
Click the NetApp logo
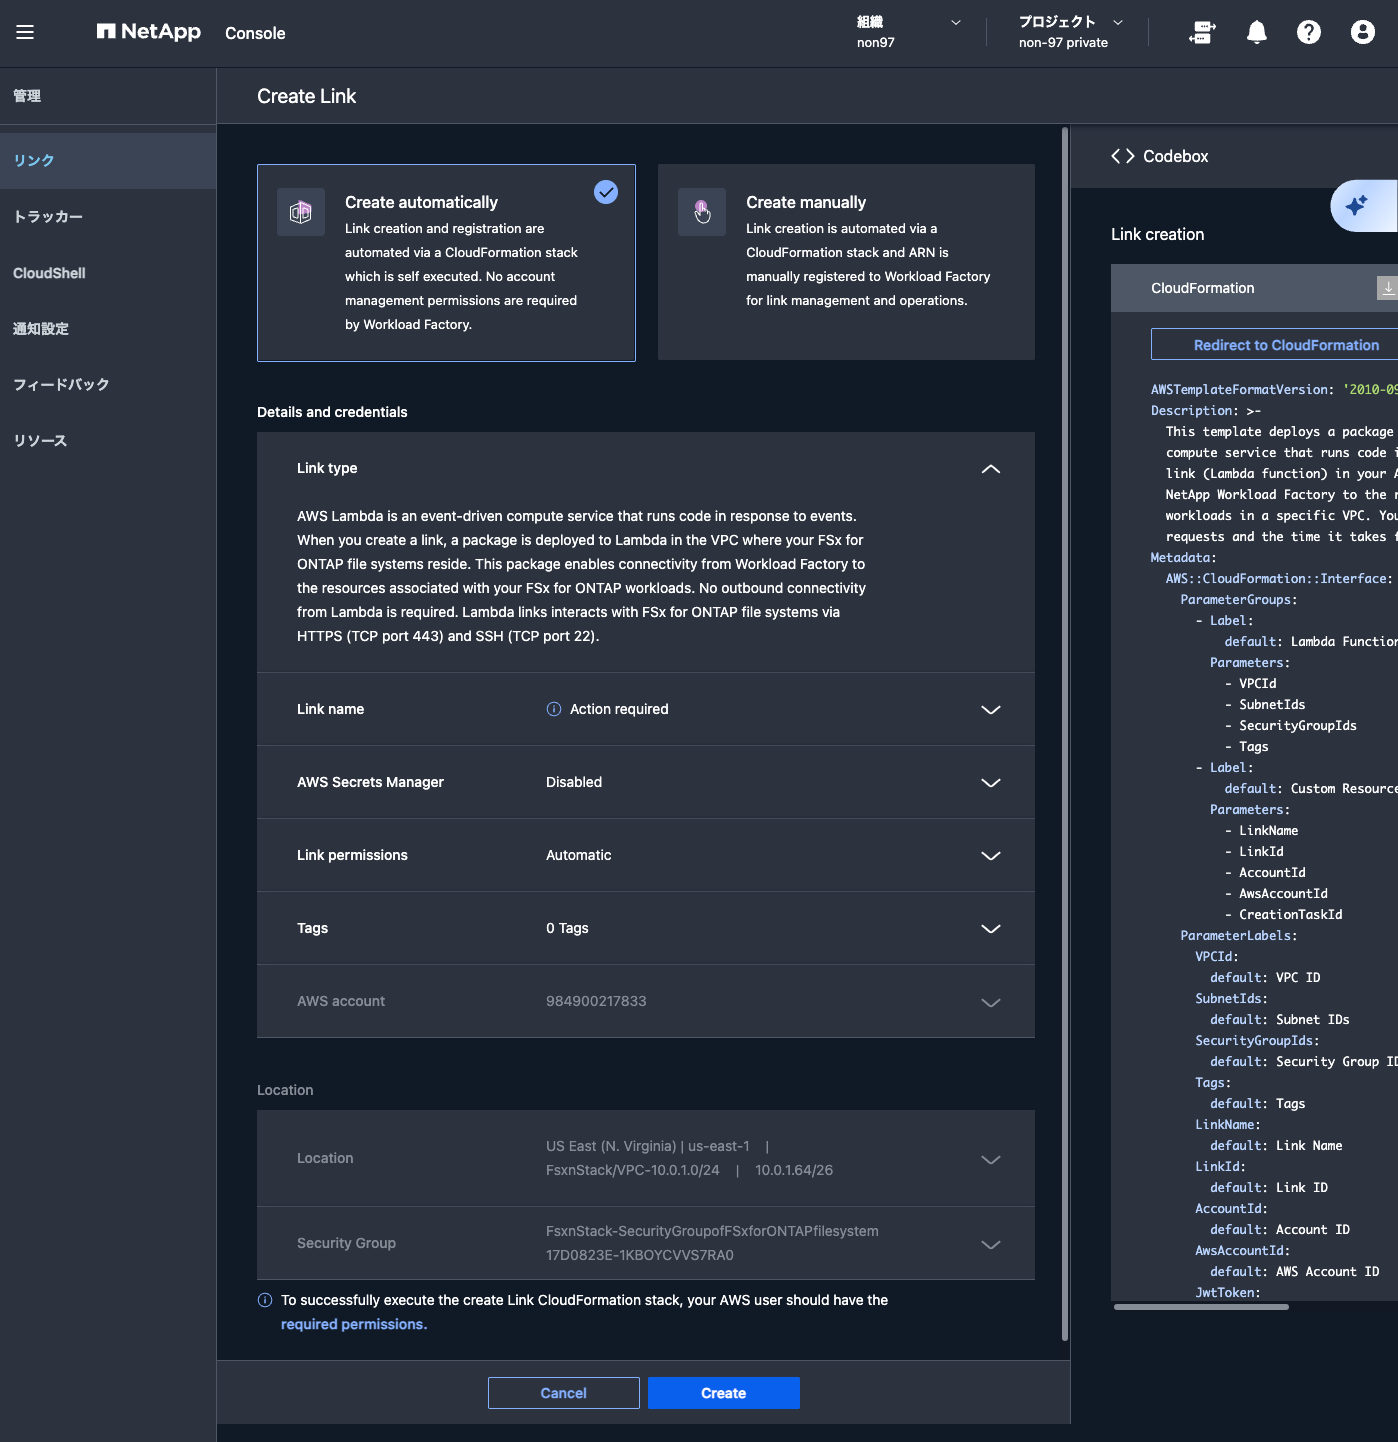149,32
